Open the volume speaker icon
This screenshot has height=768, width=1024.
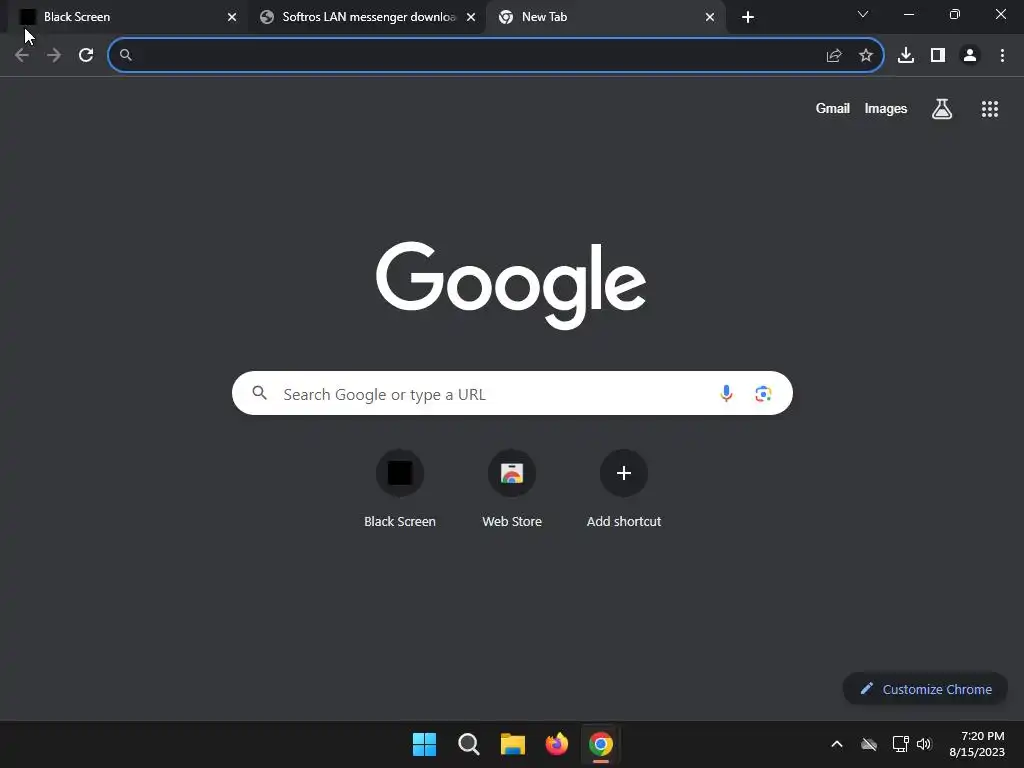[924, 744]
